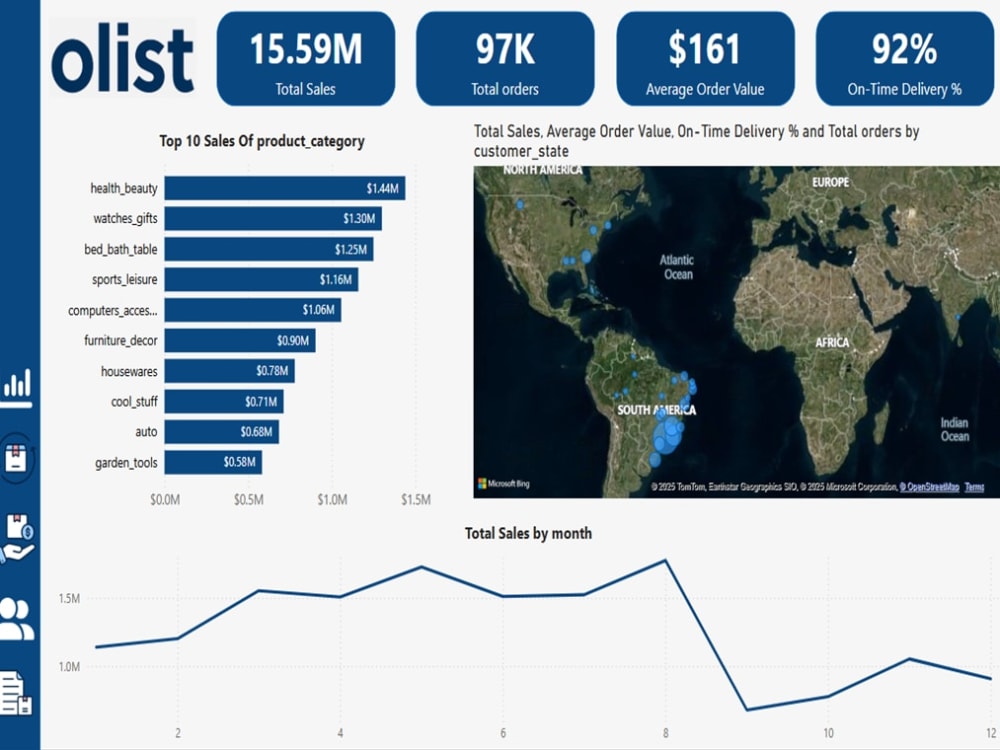Click month 10 on the x-axis
The height and width of the screenshot is (750, 1000).
828,733
